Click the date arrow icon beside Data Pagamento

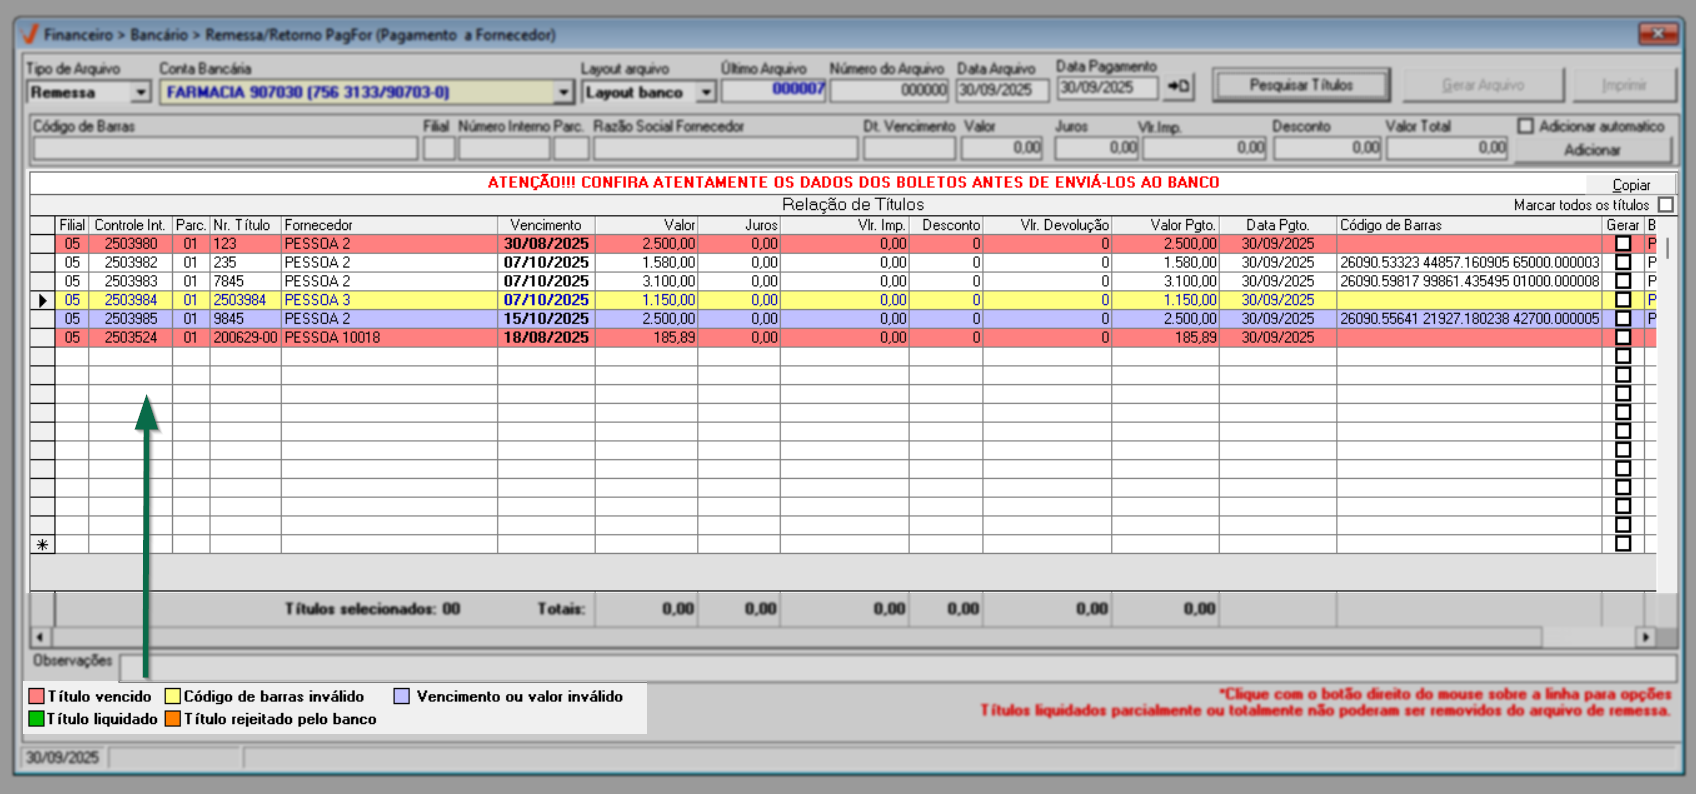point(1179,87)
